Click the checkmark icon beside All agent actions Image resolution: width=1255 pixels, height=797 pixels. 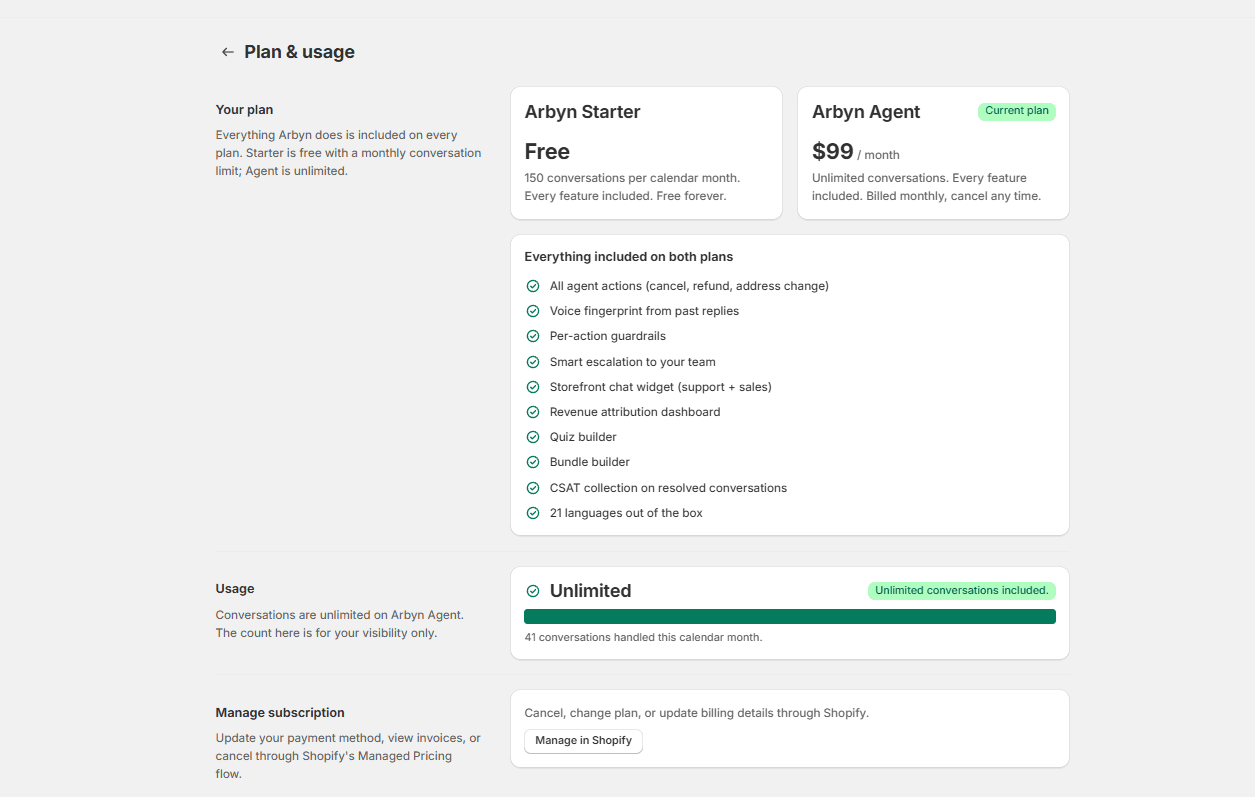tap(533, 286)
